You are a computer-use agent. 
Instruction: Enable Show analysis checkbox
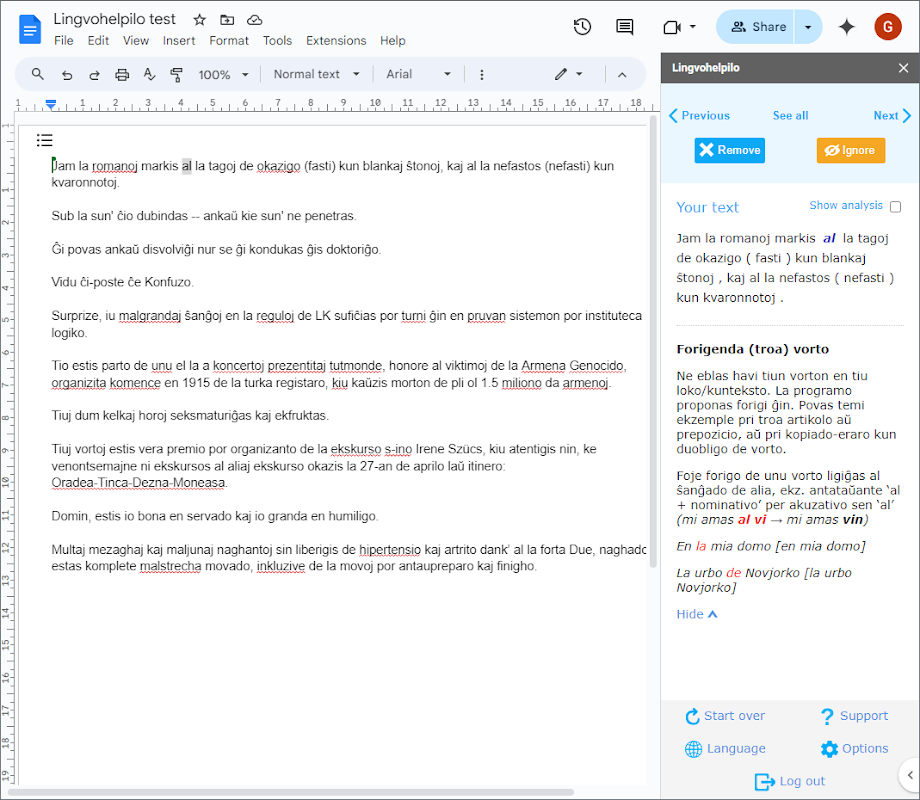(x=895, y=207)
